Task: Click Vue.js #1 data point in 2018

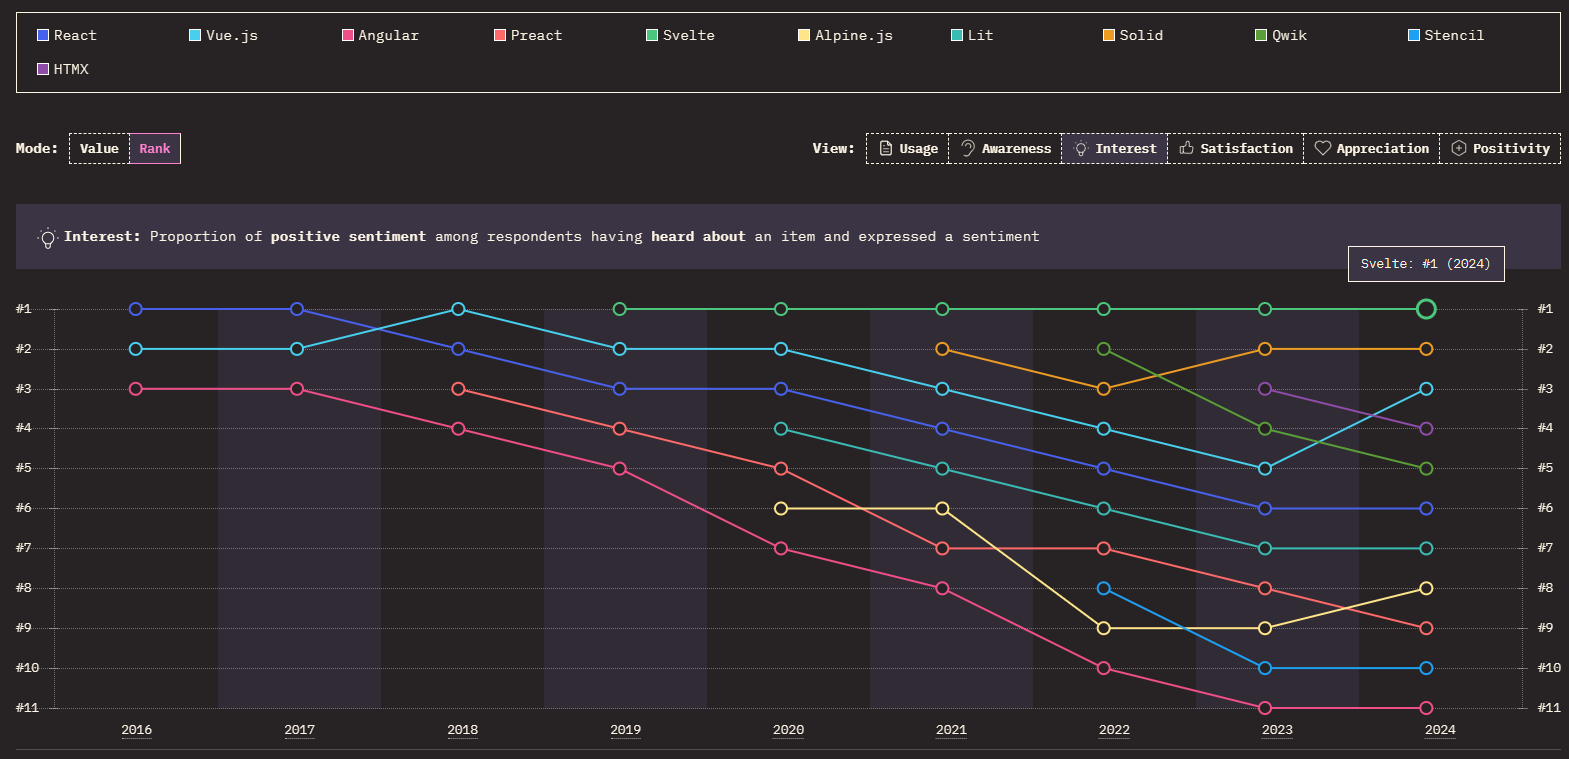Action: coord(458,309)
